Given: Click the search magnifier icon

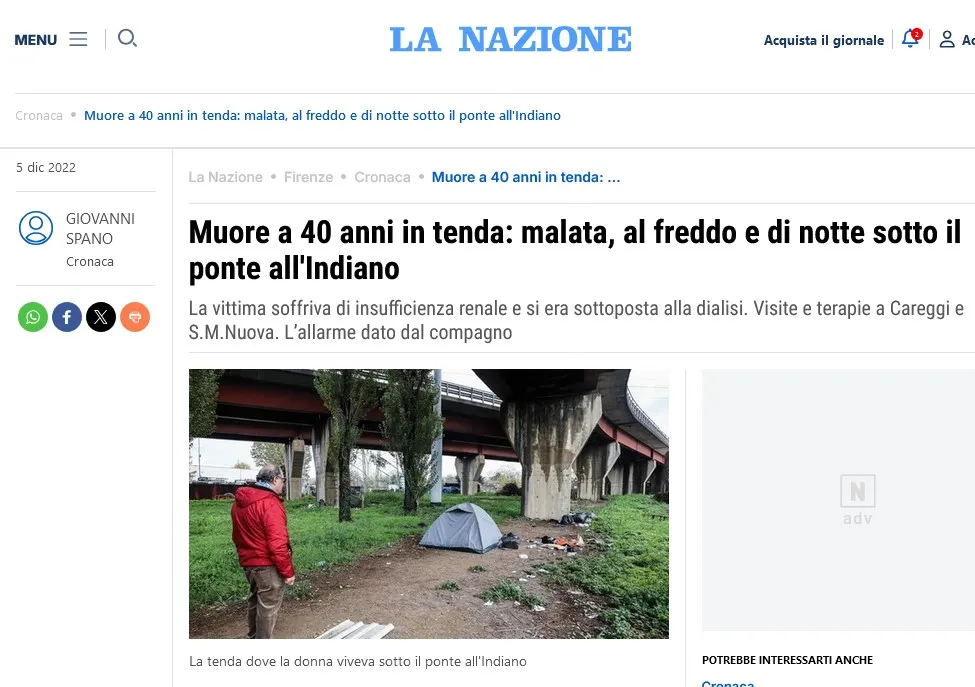Looking at the screenshot, I should [x=127, y=39].
